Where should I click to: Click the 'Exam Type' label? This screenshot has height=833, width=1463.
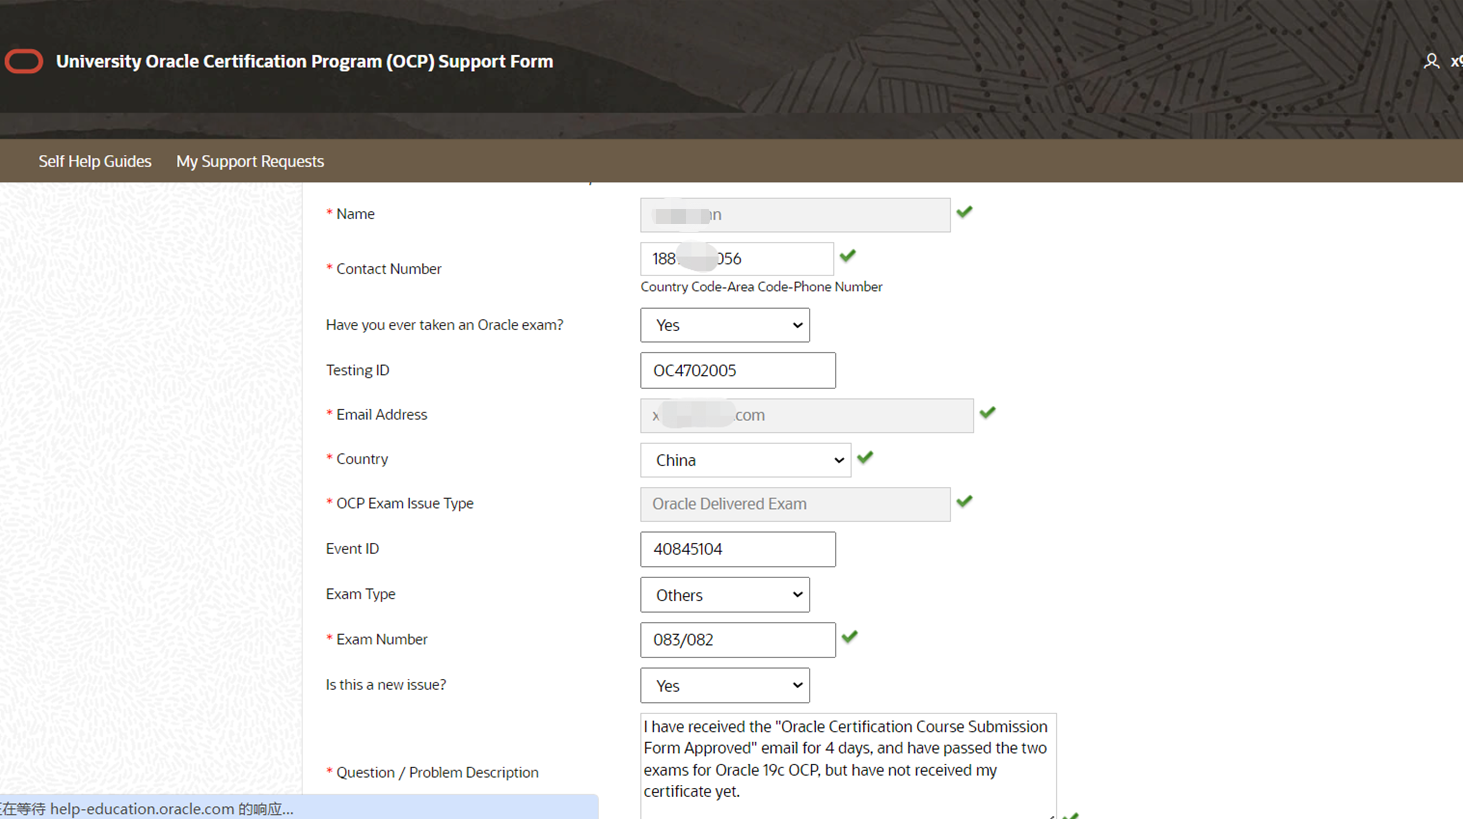coord(361,594)
